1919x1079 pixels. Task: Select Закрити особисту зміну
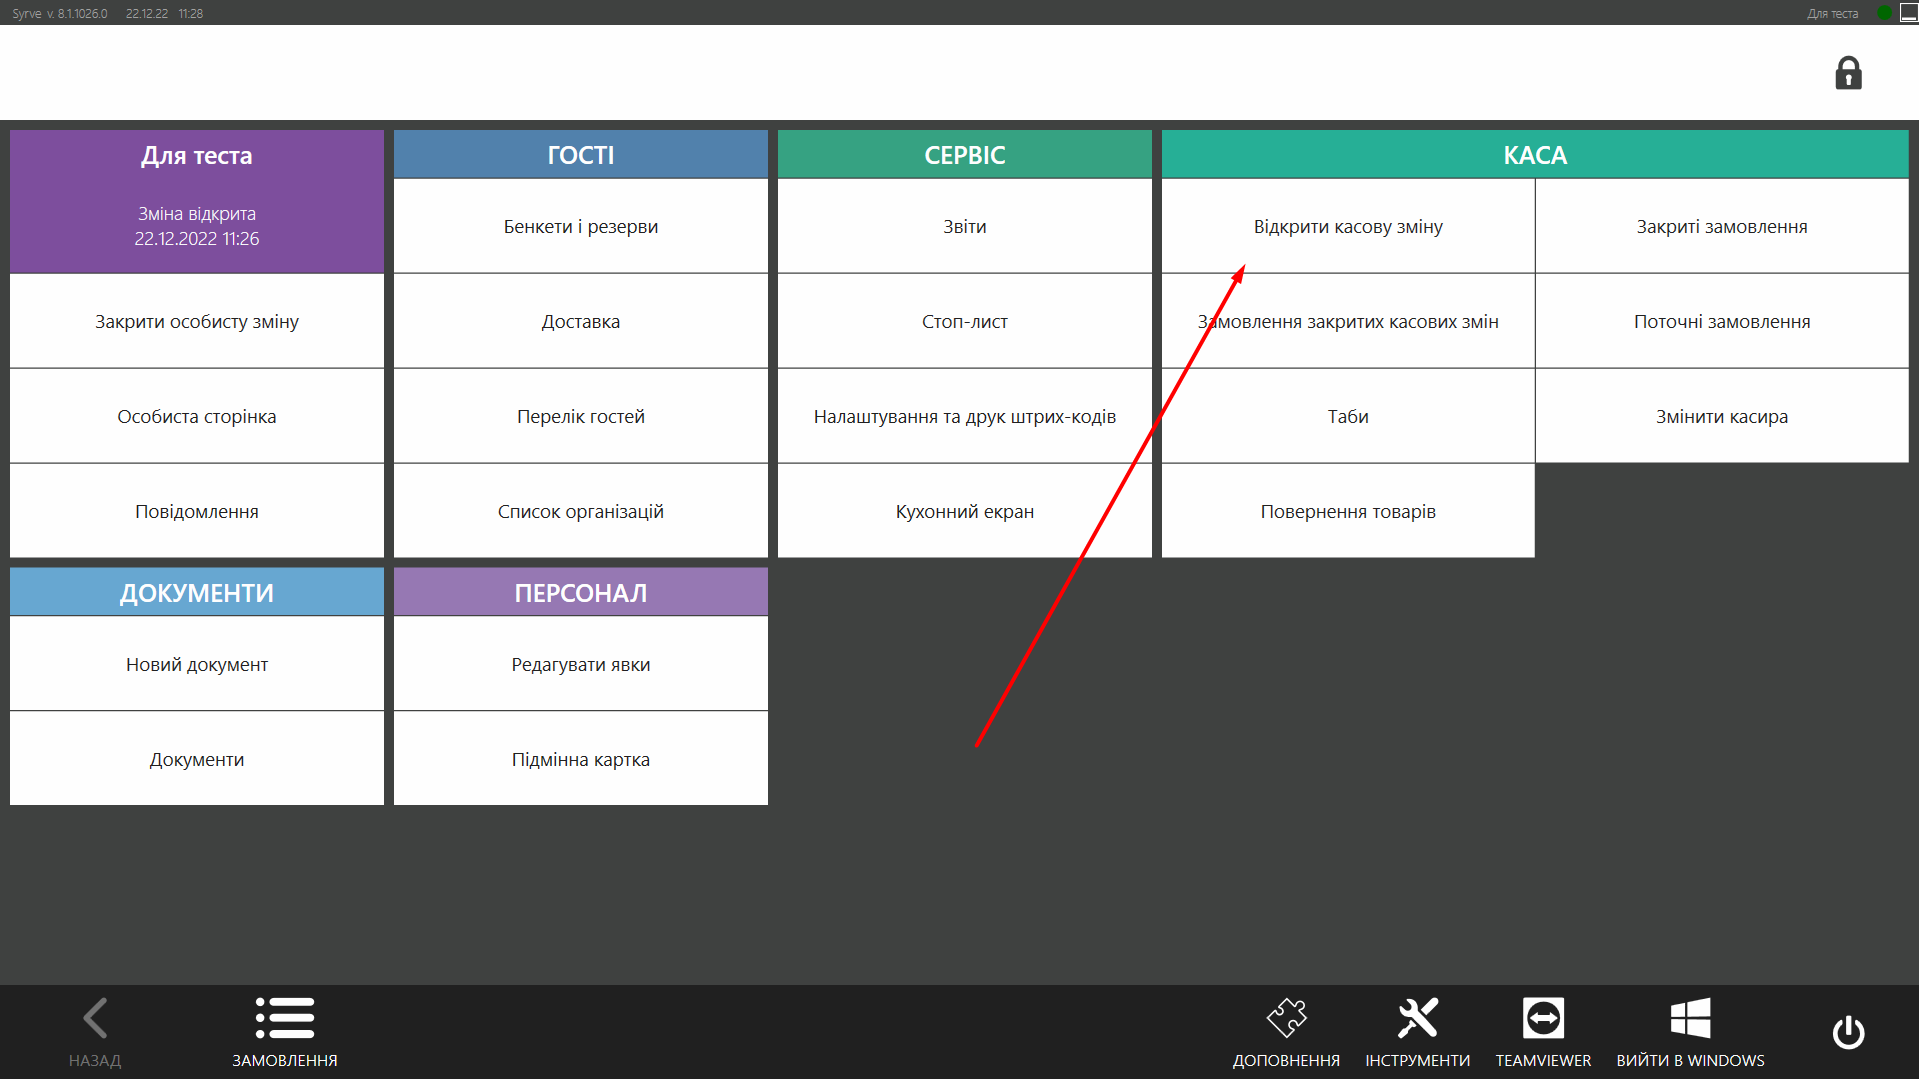pyautogui.click(x=197, y=321)
